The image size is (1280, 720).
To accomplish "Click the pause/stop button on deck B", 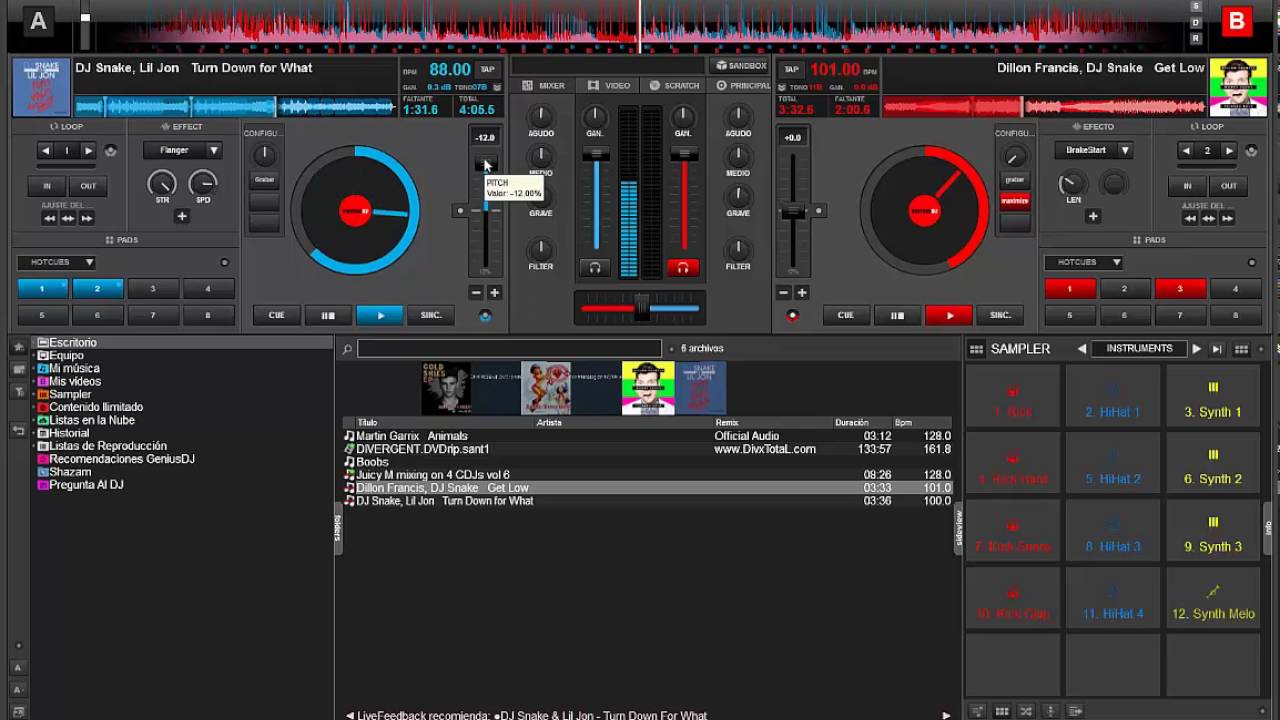I will [897, 315].
